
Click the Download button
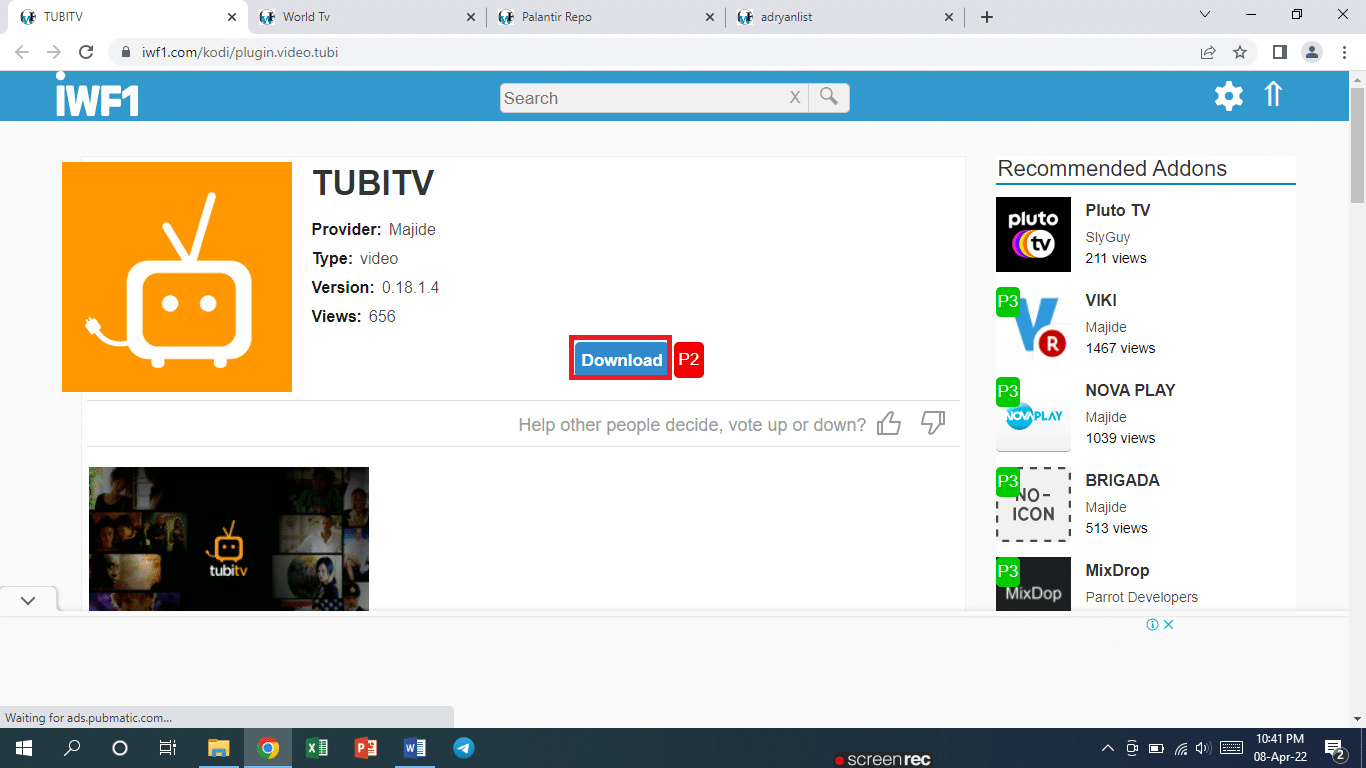pyautogui.click(x=621, y=360)
